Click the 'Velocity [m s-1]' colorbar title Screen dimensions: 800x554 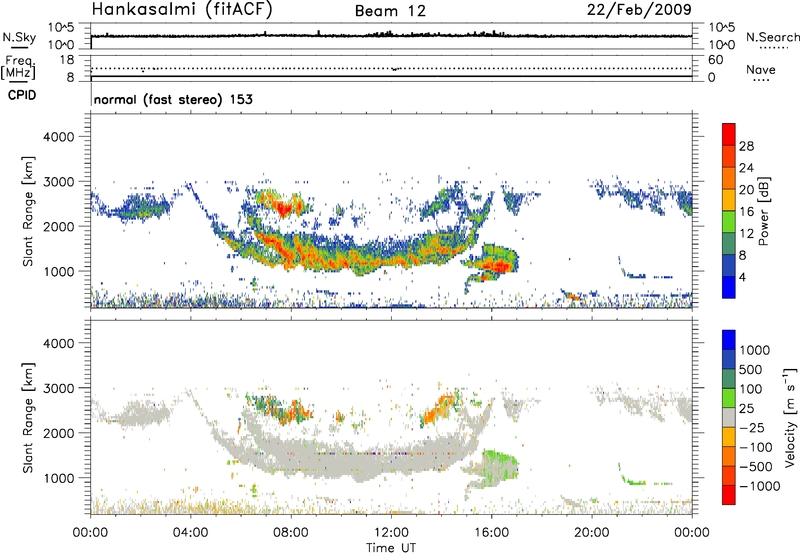(790, 417)
